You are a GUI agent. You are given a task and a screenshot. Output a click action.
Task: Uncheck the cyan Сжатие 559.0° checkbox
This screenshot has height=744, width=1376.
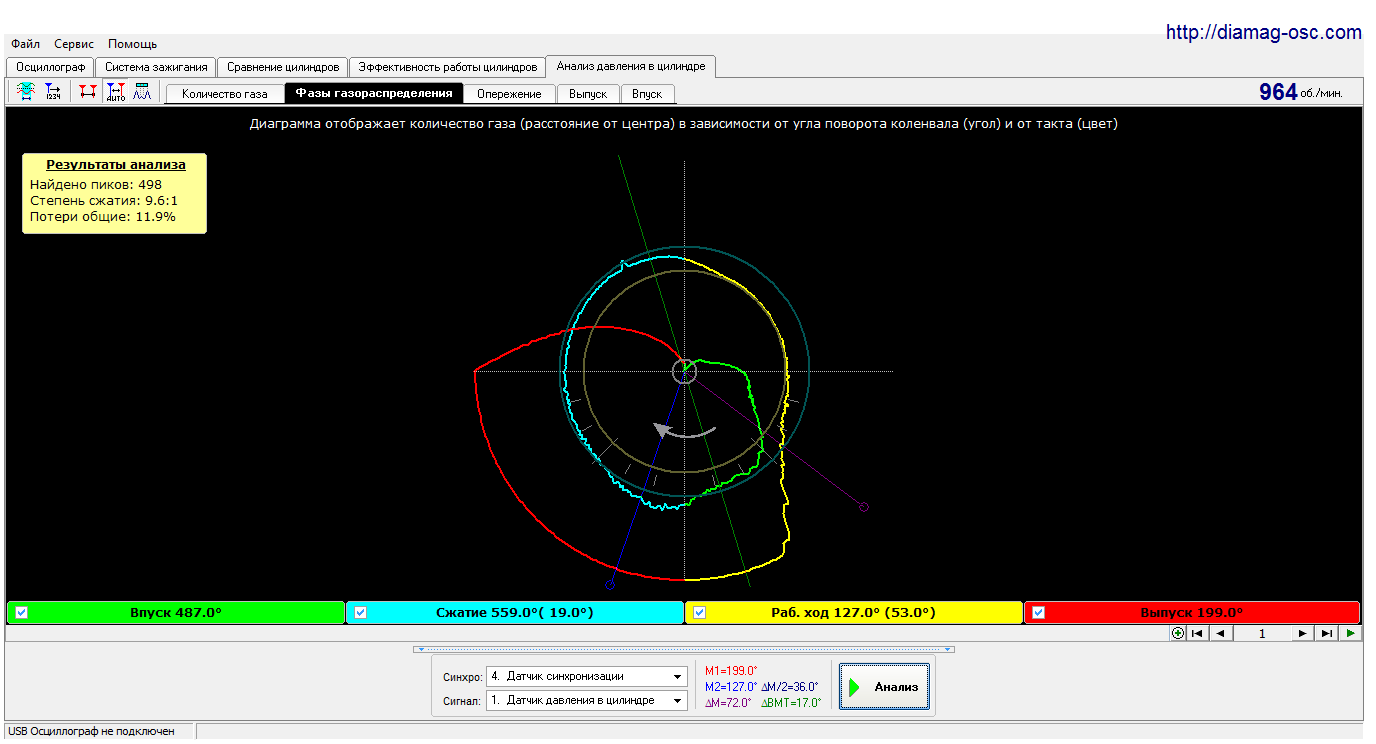(360, 613)
